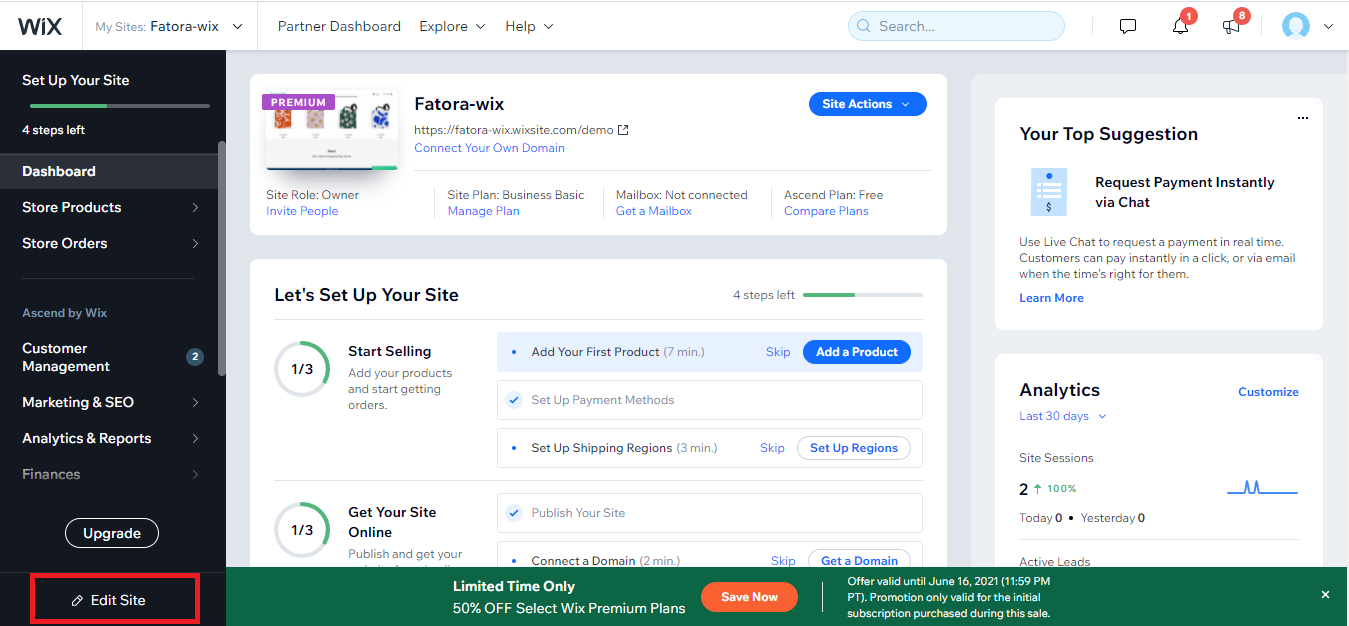Open Partner Dashboard
This screenshot has width=1349, height=626.
339,26
